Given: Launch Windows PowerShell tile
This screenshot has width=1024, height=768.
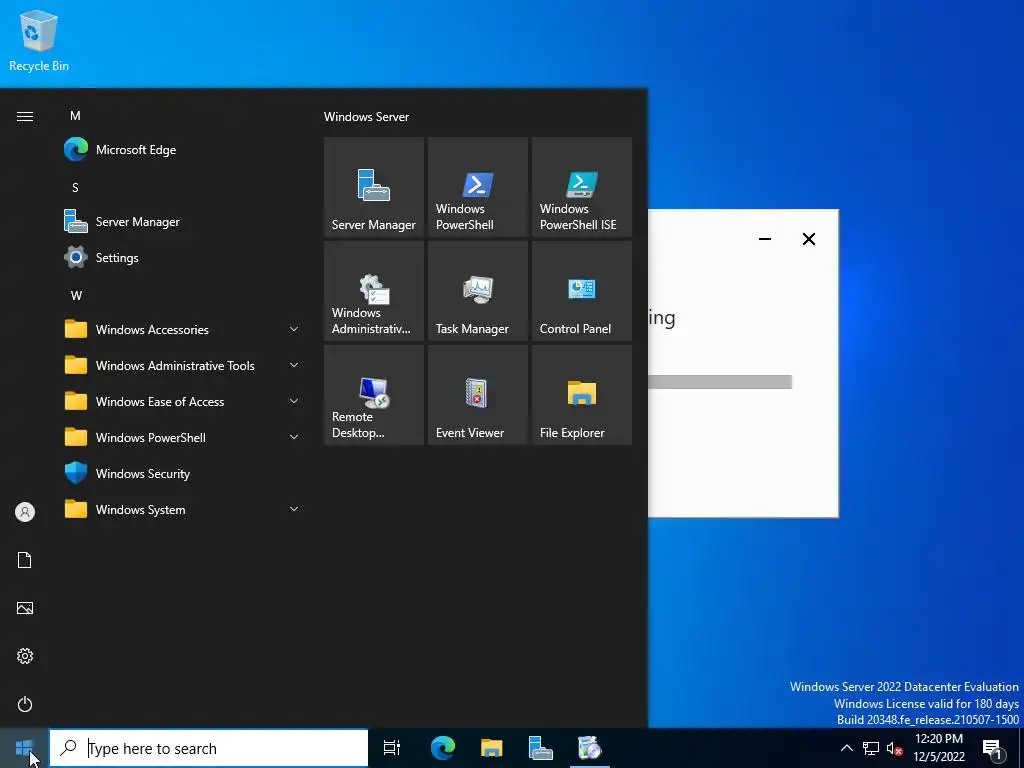Looking at the screenshot, I should (477, 187).
